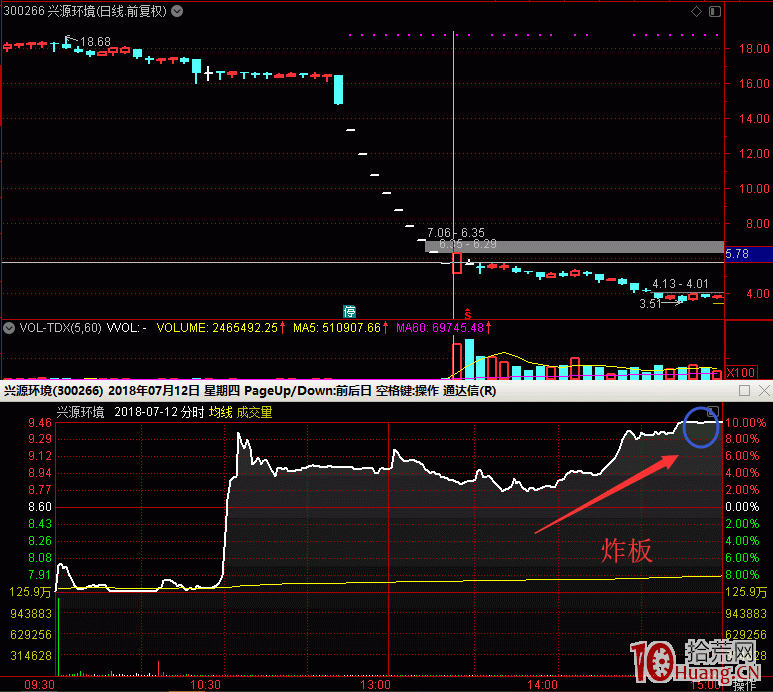Click the small popup icon in the intraday chart
The image size is (773, 692).
click(x=713, y=412)
